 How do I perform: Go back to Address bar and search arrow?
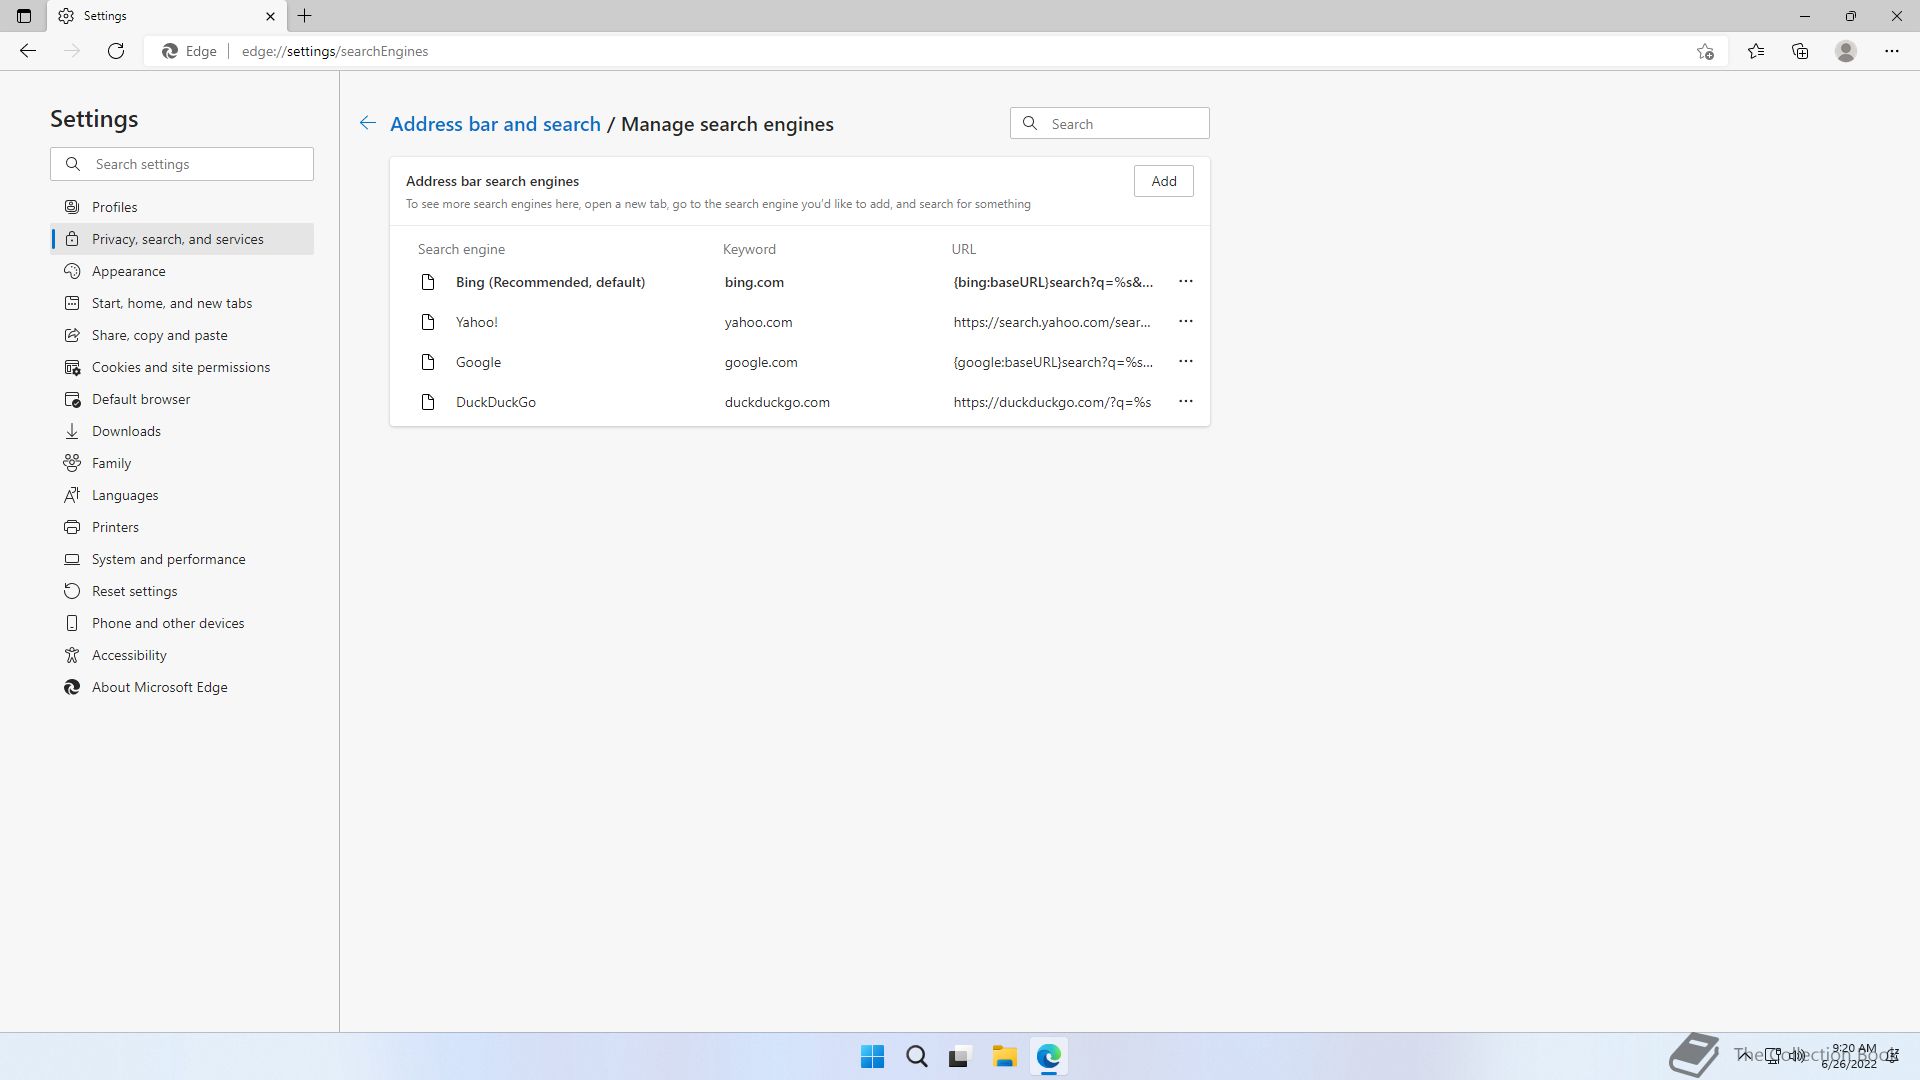pos(368,123)
